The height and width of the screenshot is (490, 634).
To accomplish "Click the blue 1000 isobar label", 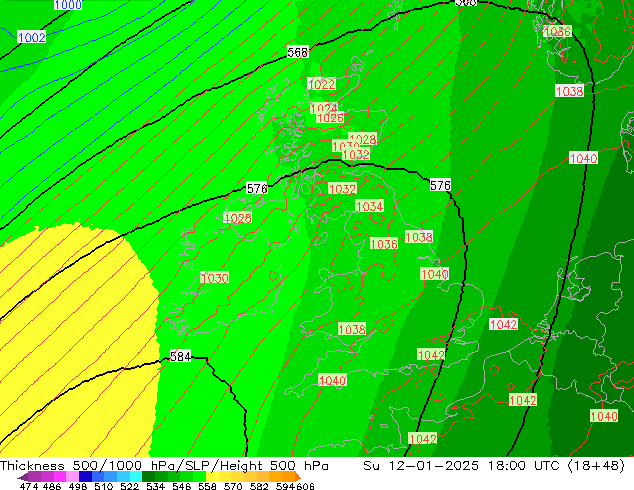I will click(68, 5).
